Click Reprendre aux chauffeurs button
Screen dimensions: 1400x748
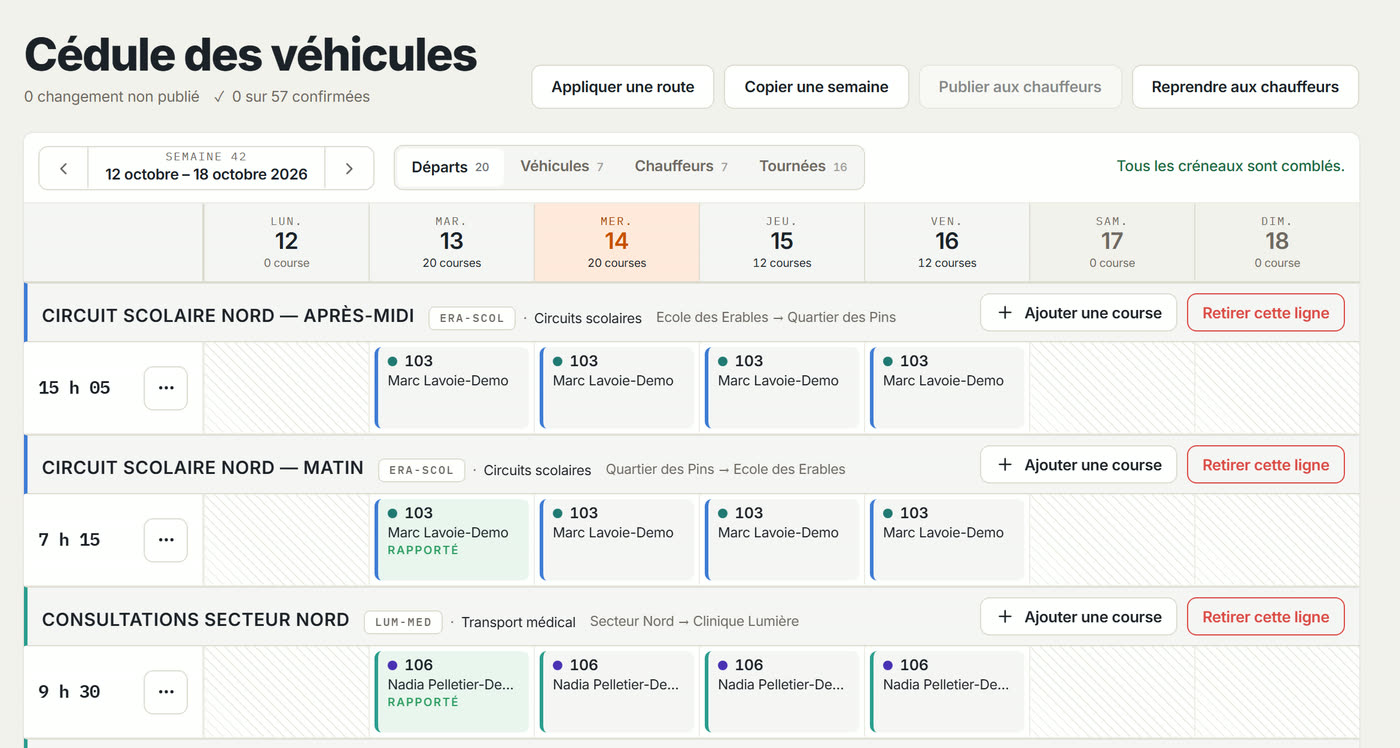(1245, 87)
